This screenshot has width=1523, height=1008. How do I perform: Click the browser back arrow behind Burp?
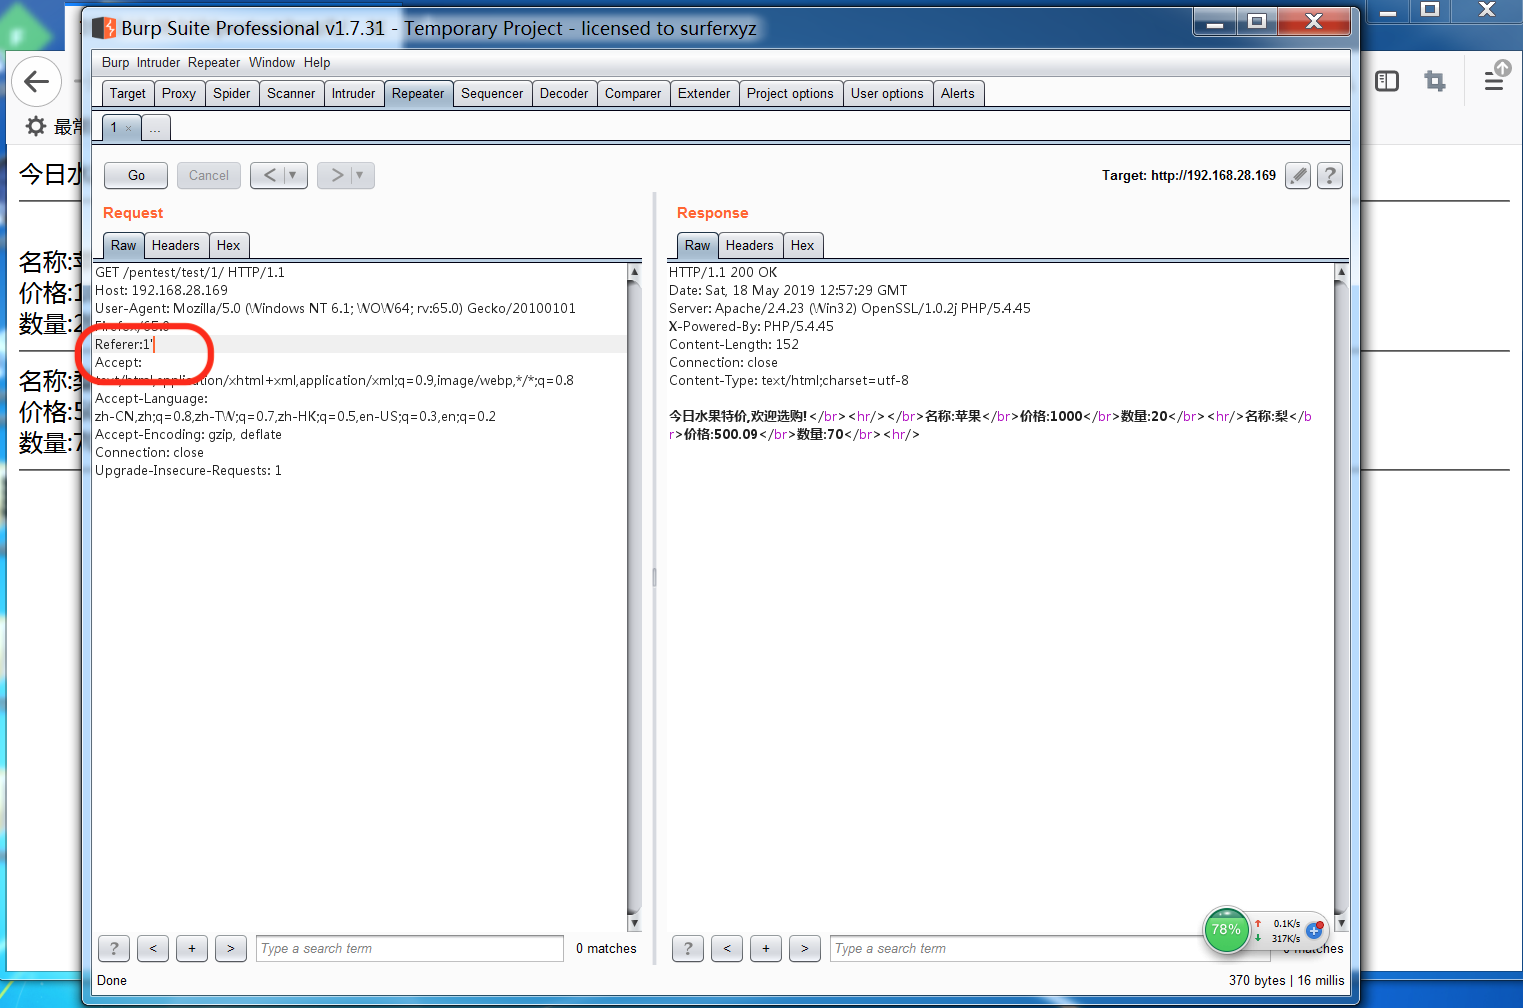click(36, 82)
